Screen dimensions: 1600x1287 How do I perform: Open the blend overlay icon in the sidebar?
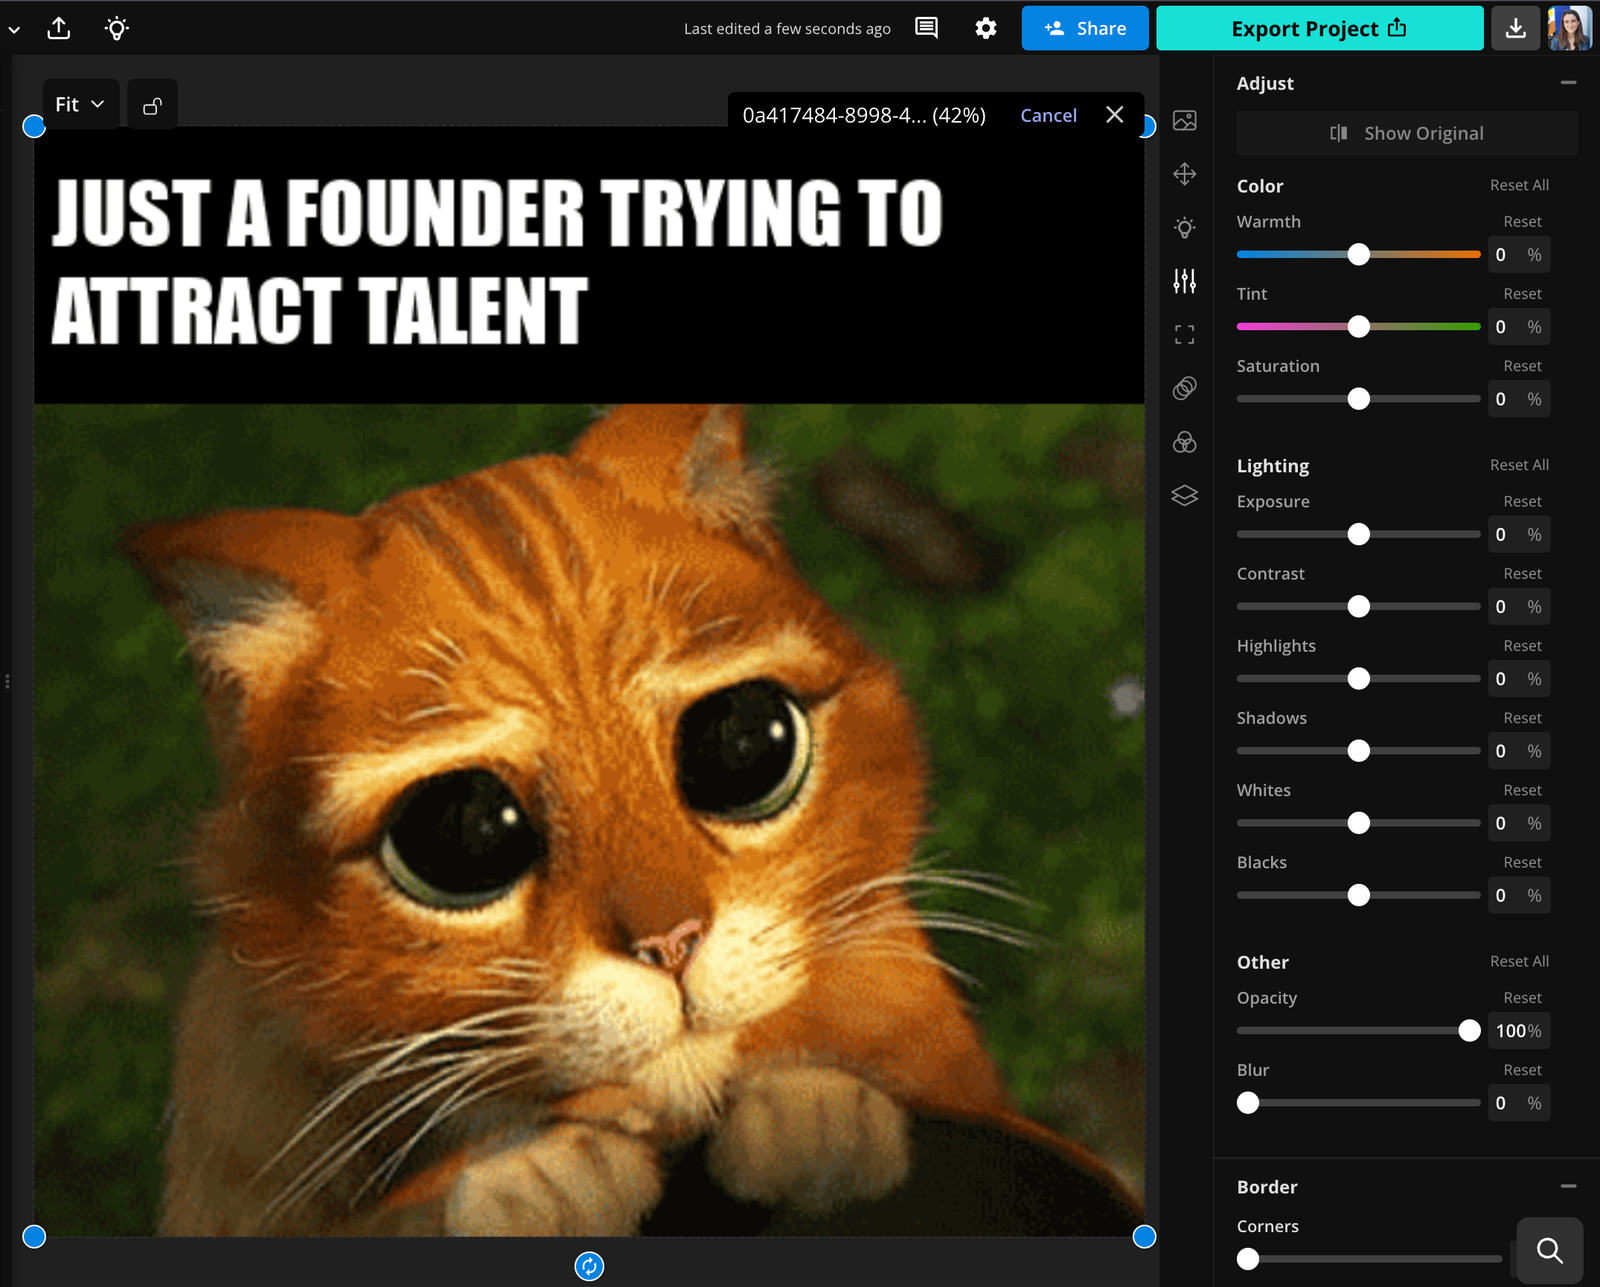[1185, 388]
